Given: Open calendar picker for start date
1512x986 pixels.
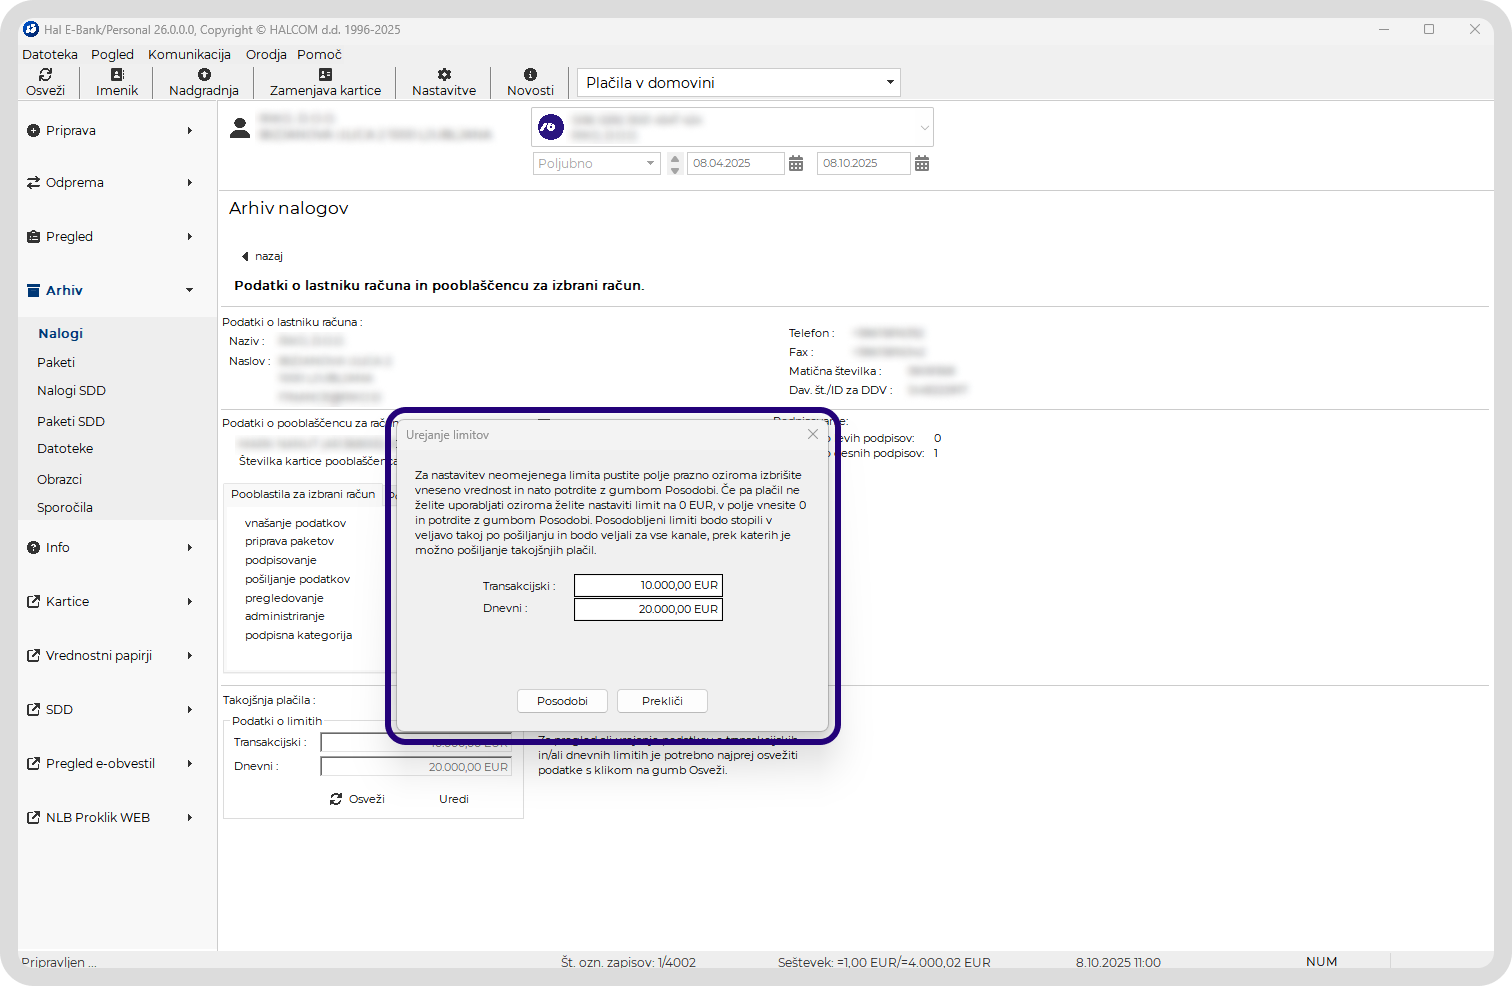Looking at the screenshot, I should [x=796, y=164].
